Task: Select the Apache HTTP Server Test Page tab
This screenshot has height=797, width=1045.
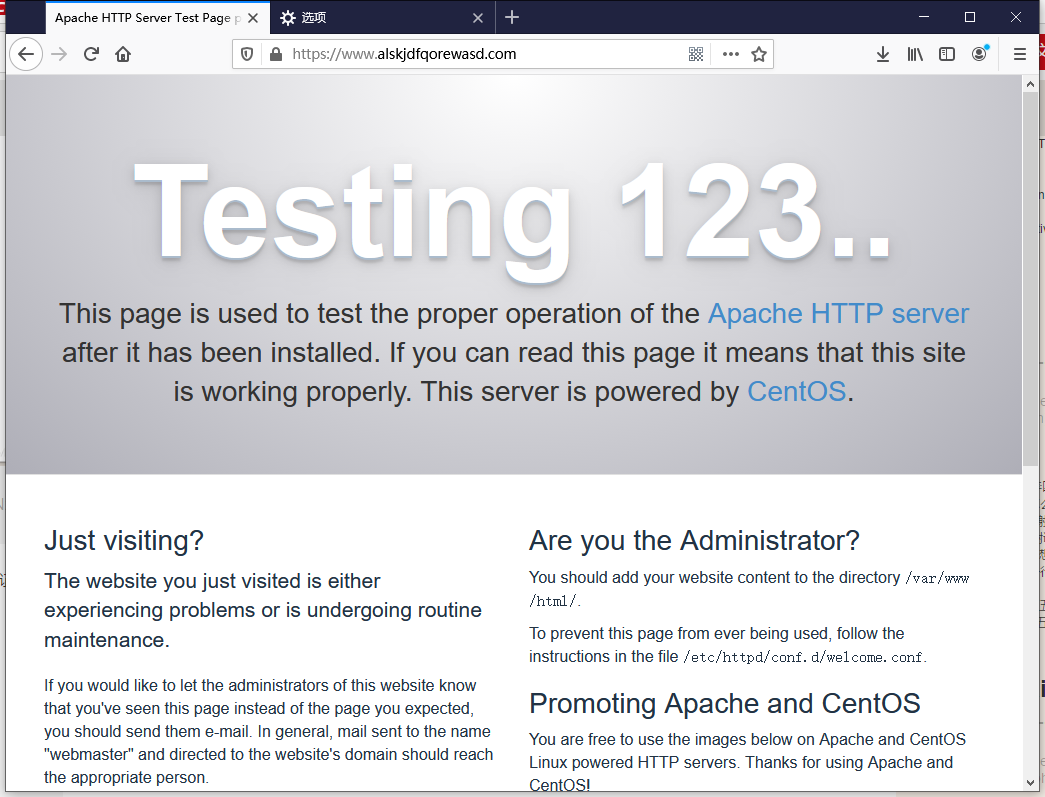Action: [x=157, y=18]
